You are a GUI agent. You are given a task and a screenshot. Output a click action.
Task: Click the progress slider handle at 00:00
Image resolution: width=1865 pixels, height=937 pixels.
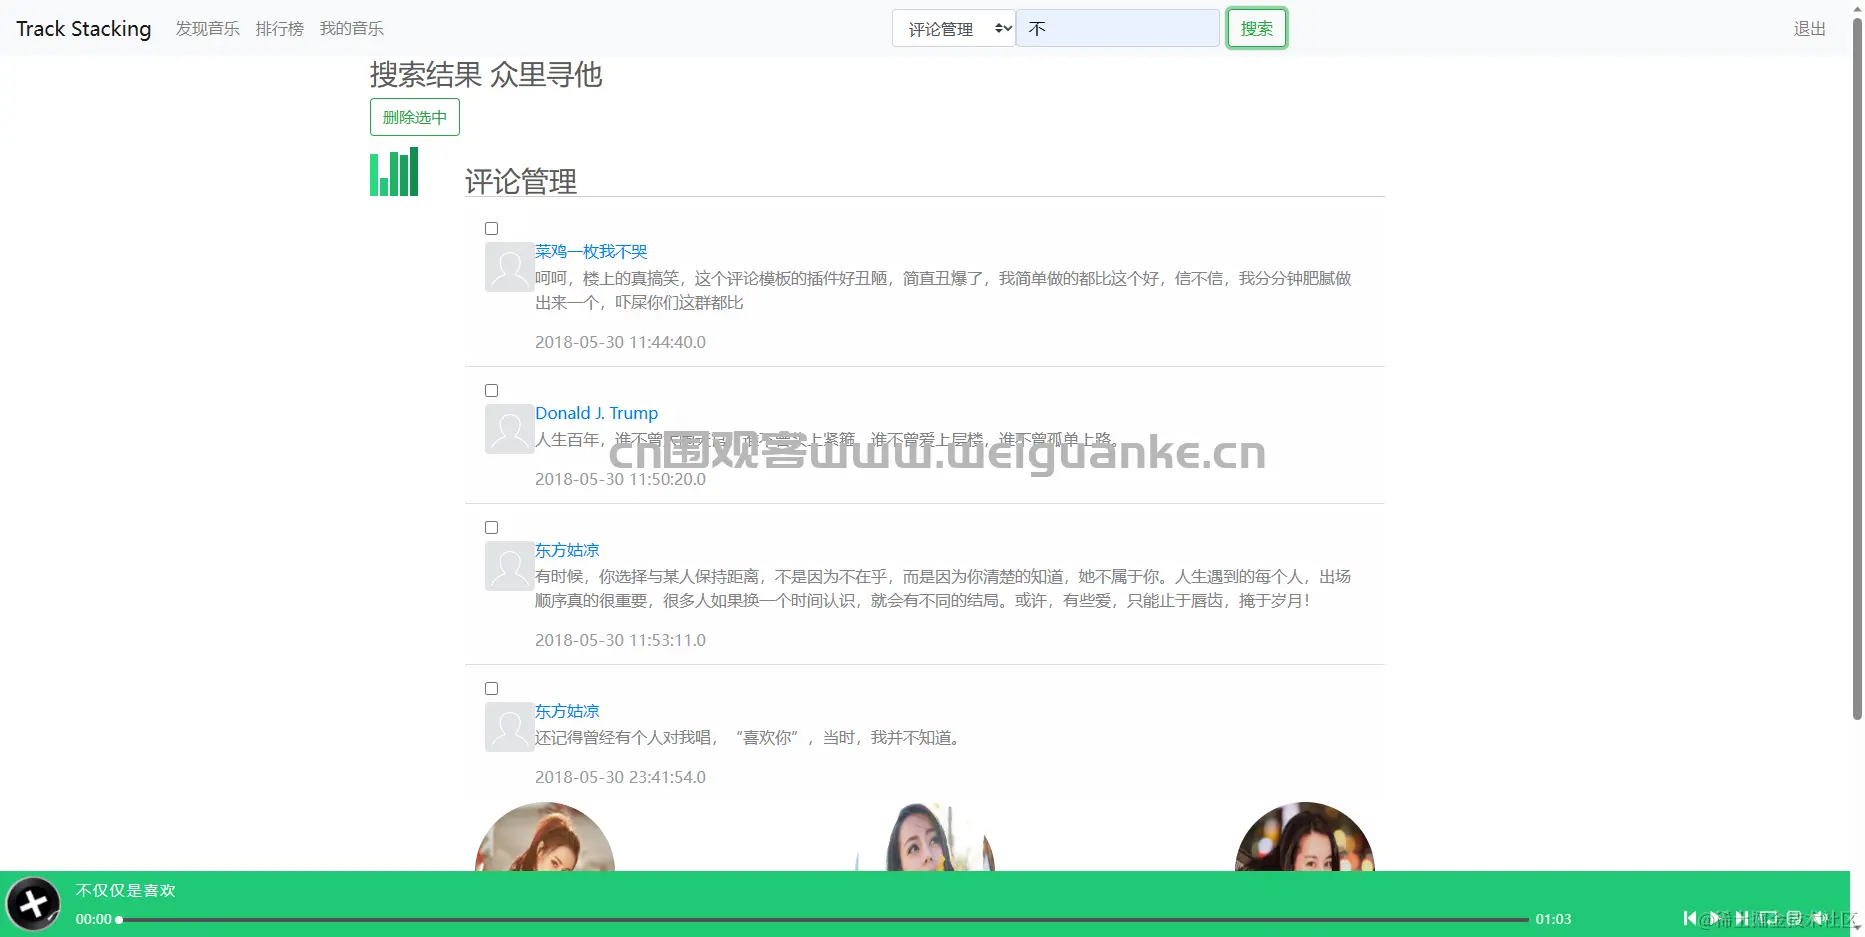[119, 919]
